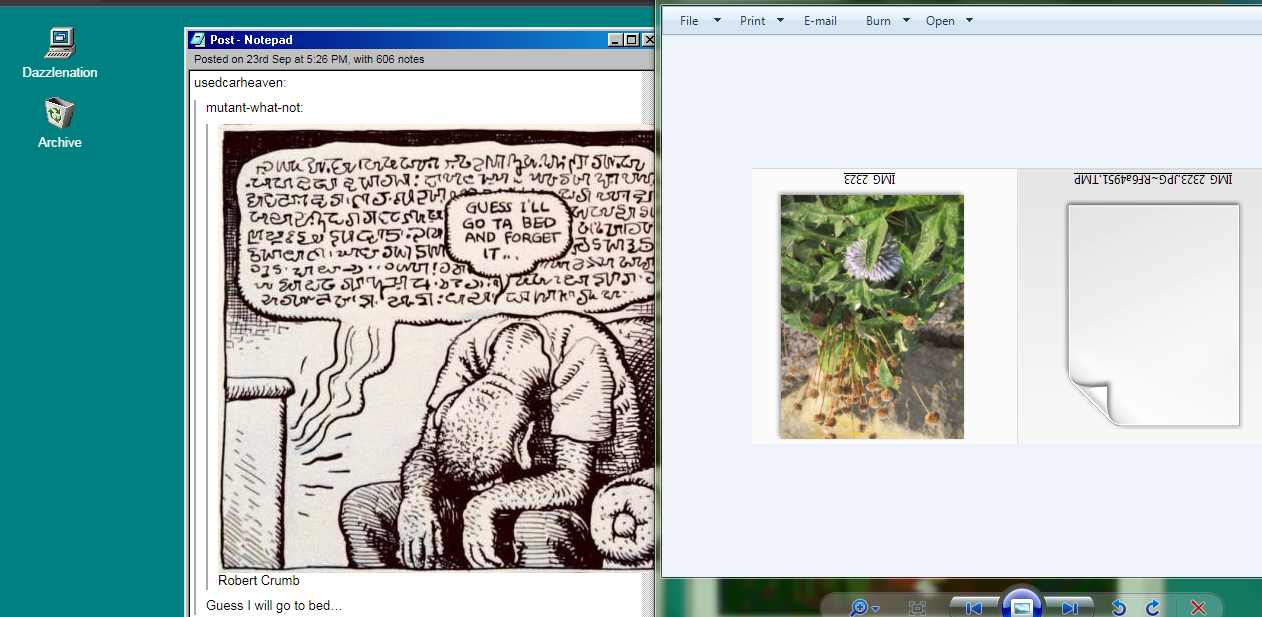Click E-mail in the toolbar
1262x617 pixels.
pyautogui.click(x=820, y=21)
